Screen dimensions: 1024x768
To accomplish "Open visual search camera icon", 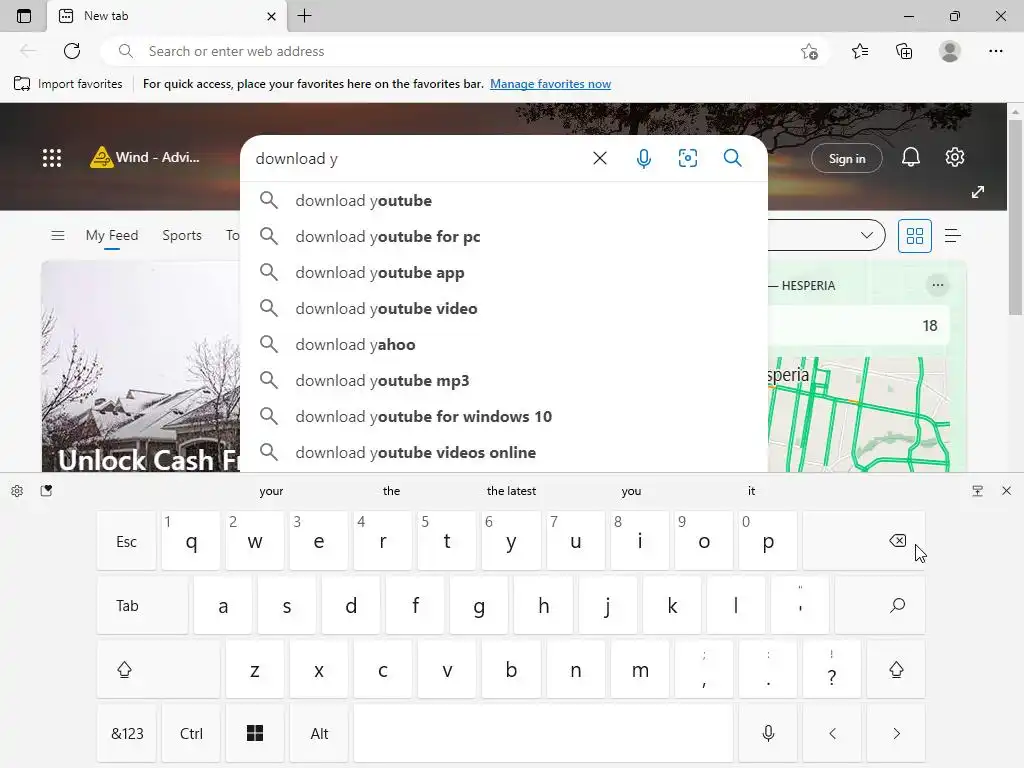I will [x=688, y=158].
